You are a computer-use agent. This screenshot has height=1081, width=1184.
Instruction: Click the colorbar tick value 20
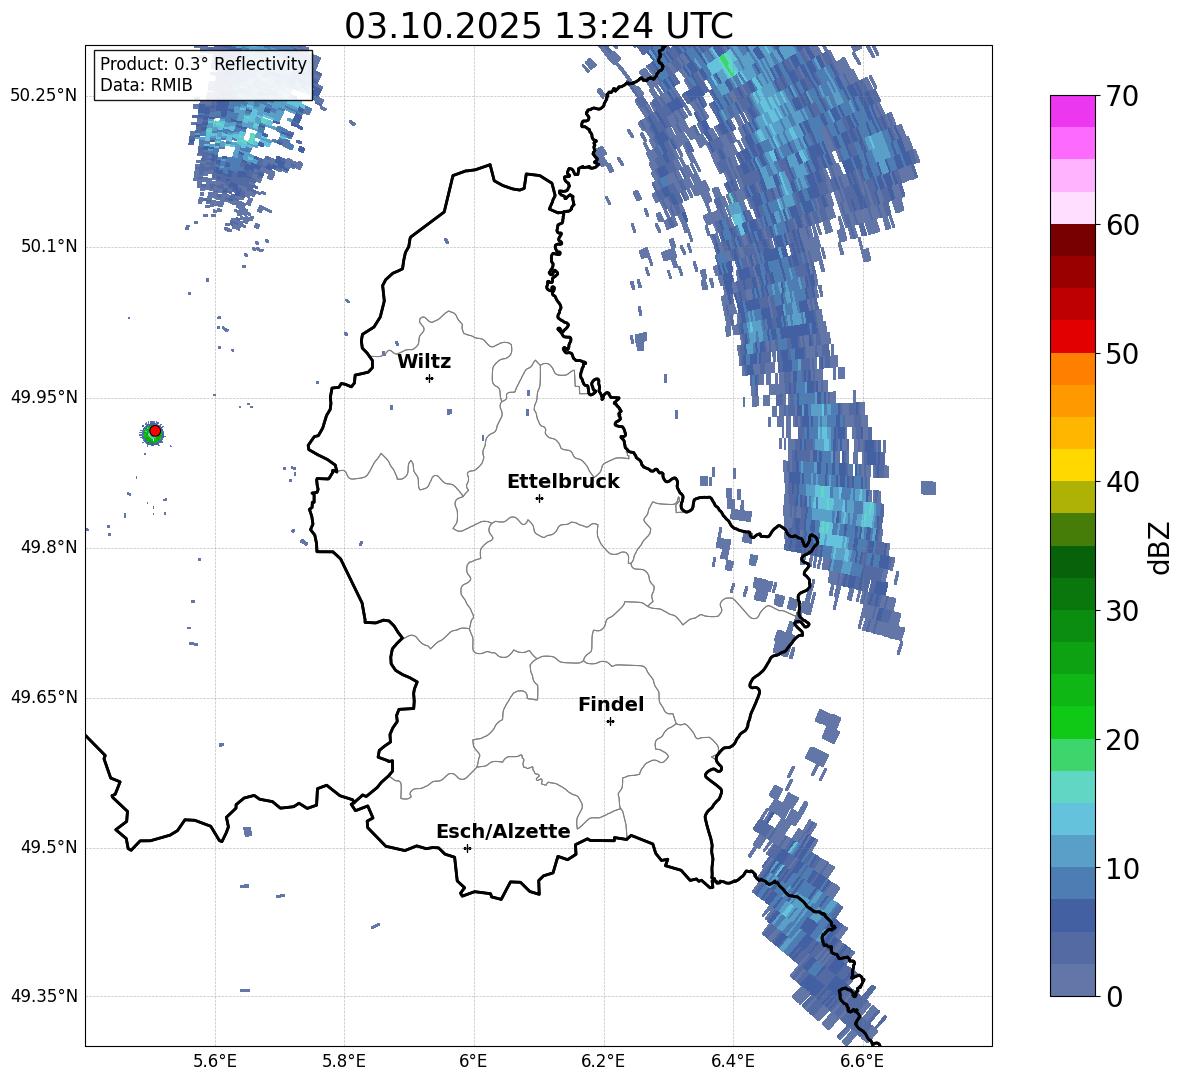pyautogui.click(x=1121, y=740)
